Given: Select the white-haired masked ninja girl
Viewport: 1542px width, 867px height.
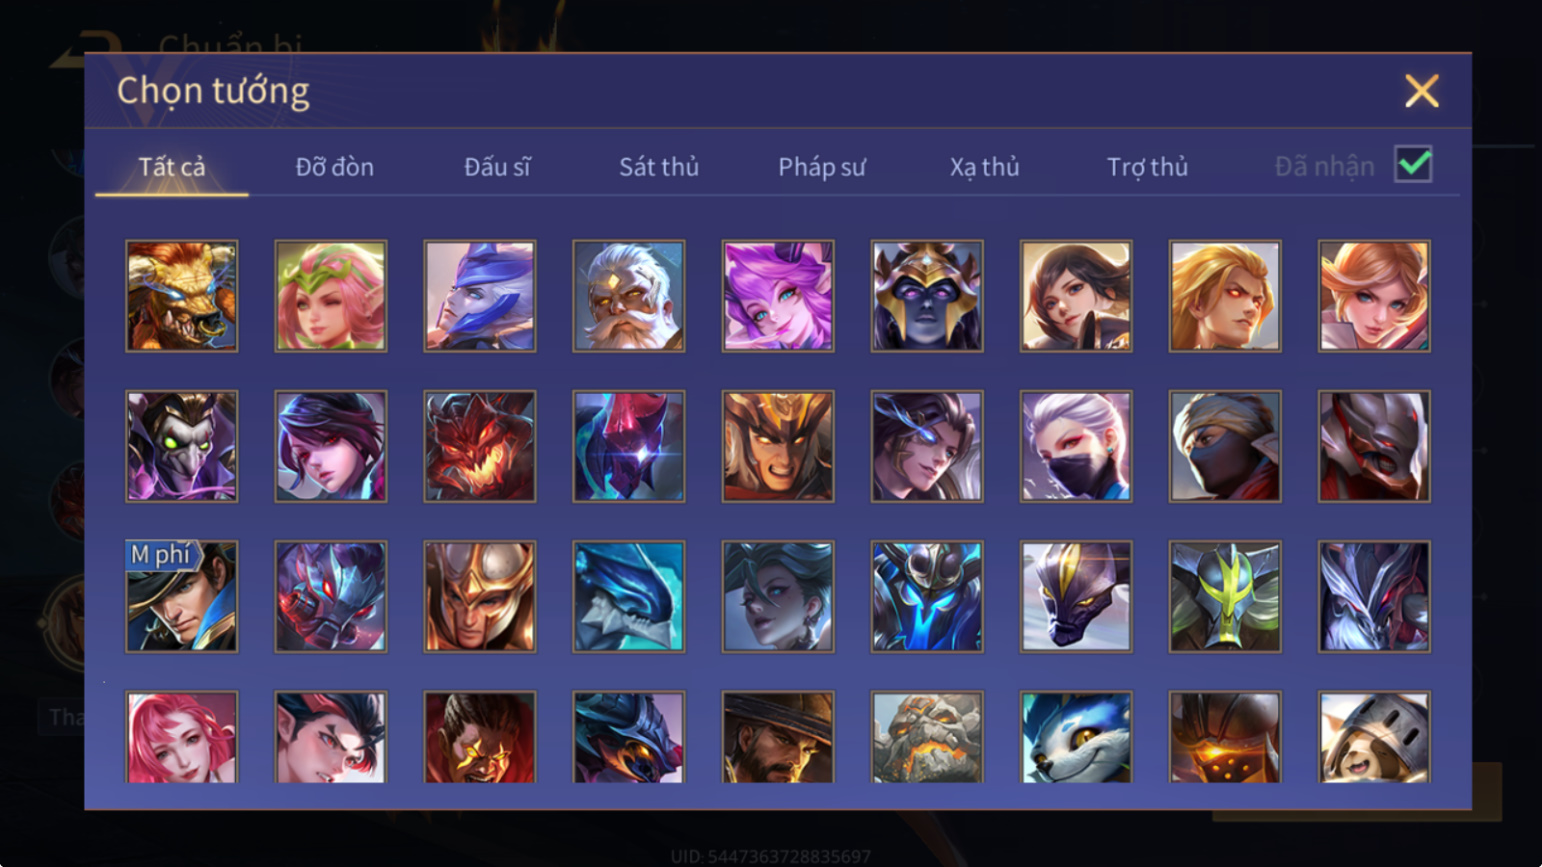Looking at the screenshot, I should click(x=1076, y=446).
